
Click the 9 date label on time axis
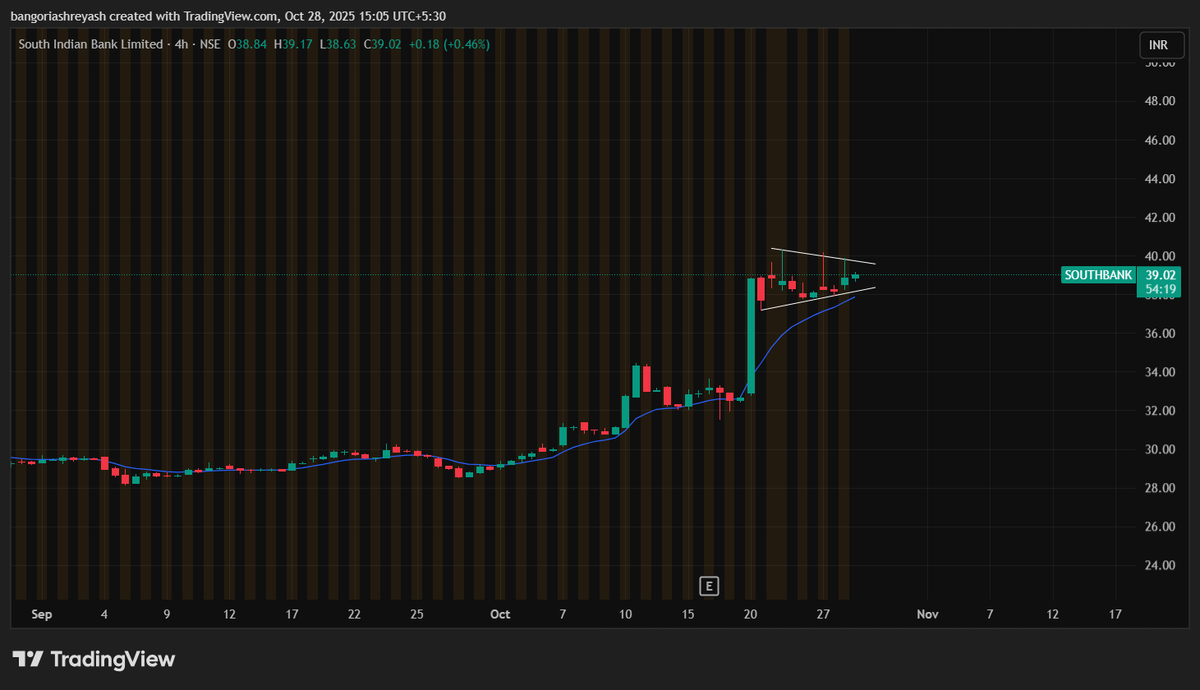(x=167, y=614)
